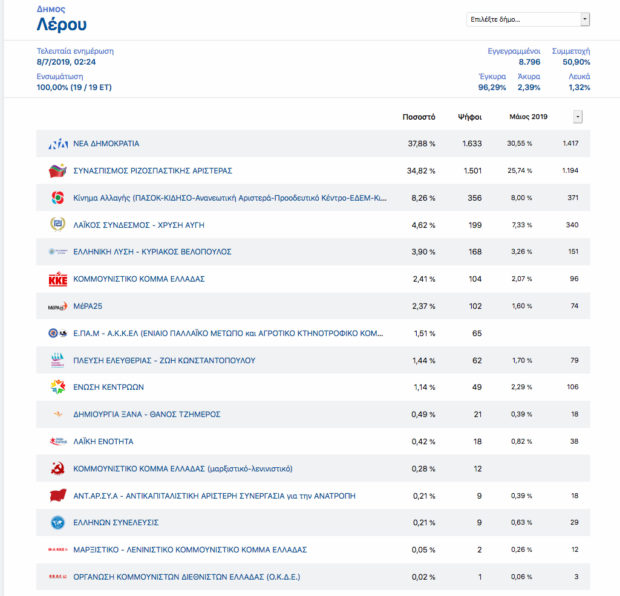Click the Ε.ΠΑ.Μ - Α.Κ.Κ.ΕΛ logo
The height and width of the screenshot is (596, 620).
[58, 333]
